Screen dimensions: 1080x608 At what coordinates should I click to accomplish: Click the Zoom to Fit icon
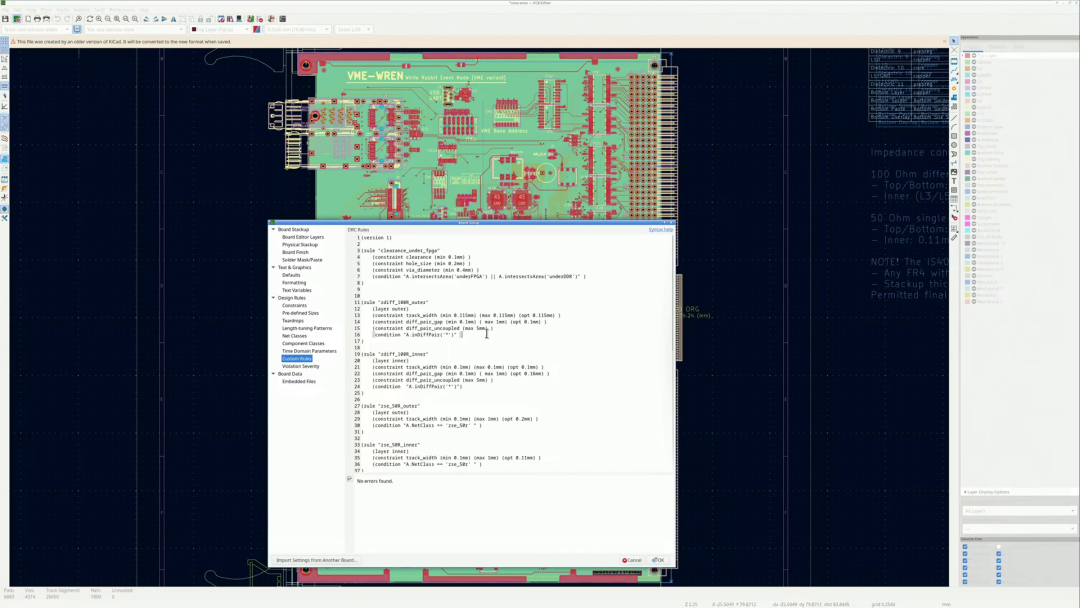point(117,19)
